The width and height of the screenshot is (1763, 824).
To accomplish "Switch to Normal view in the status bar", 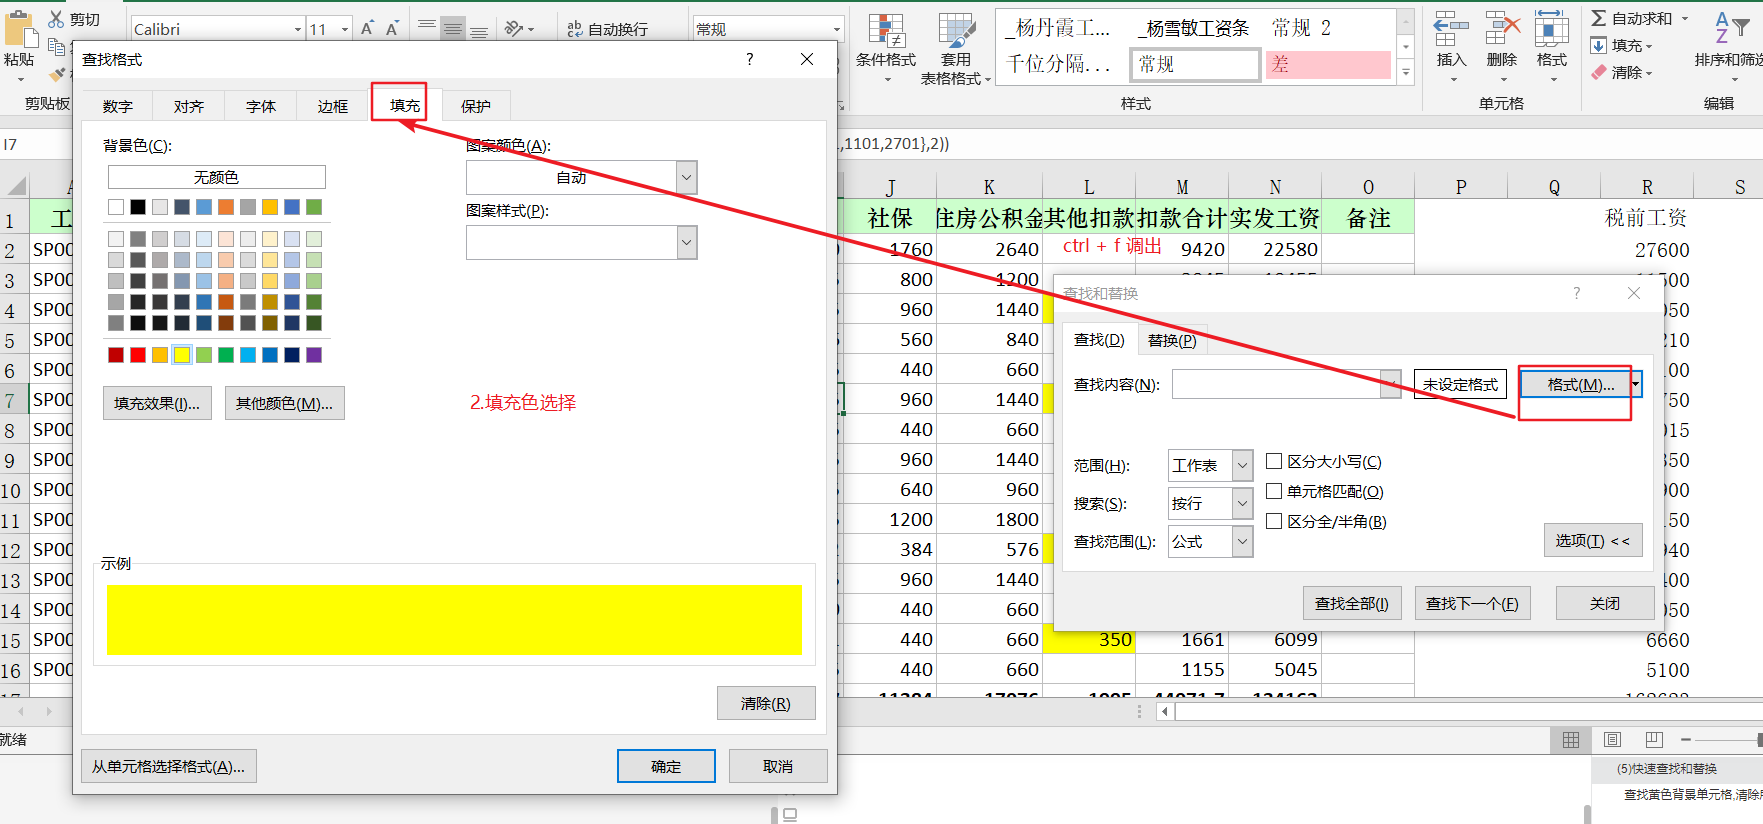I will pos(1571,739).
